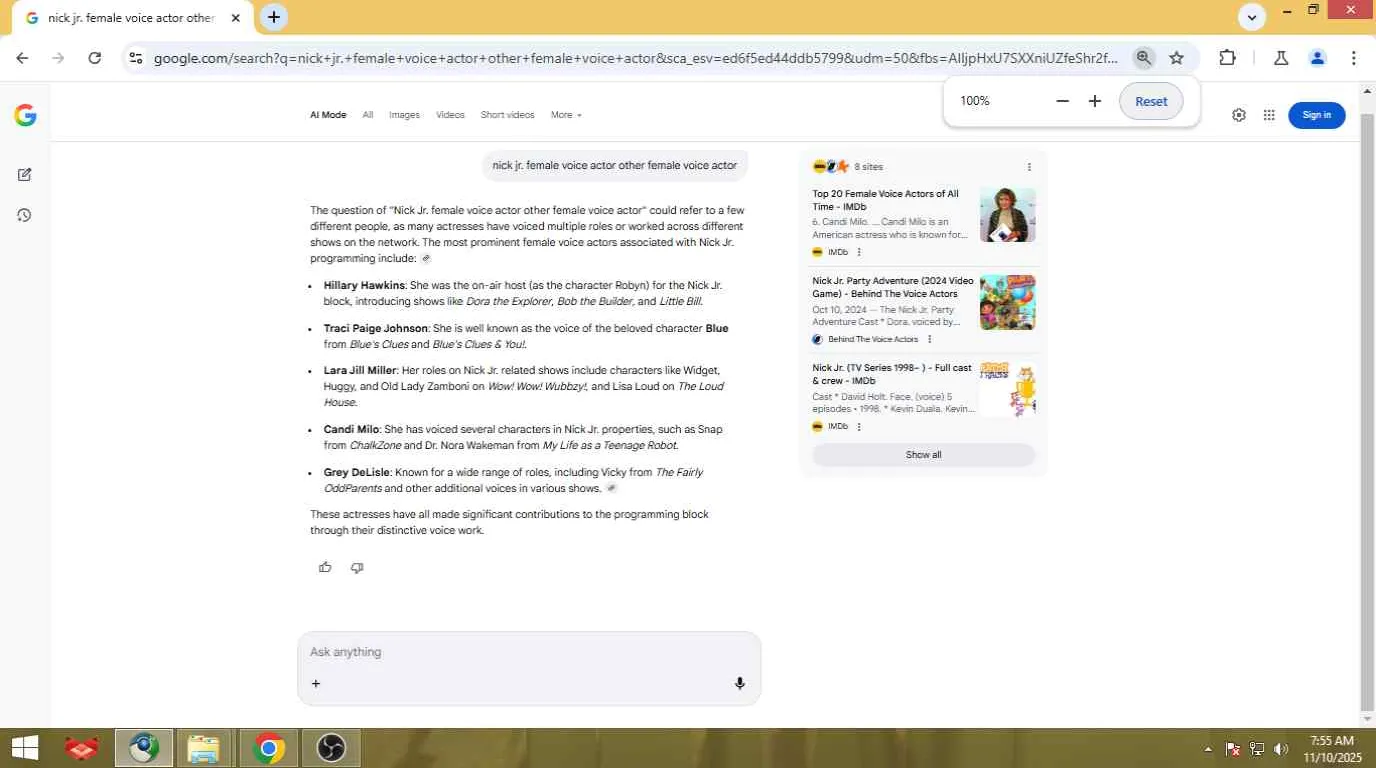
Task: Reset the page zoom level
Action: pos(1151,101)
